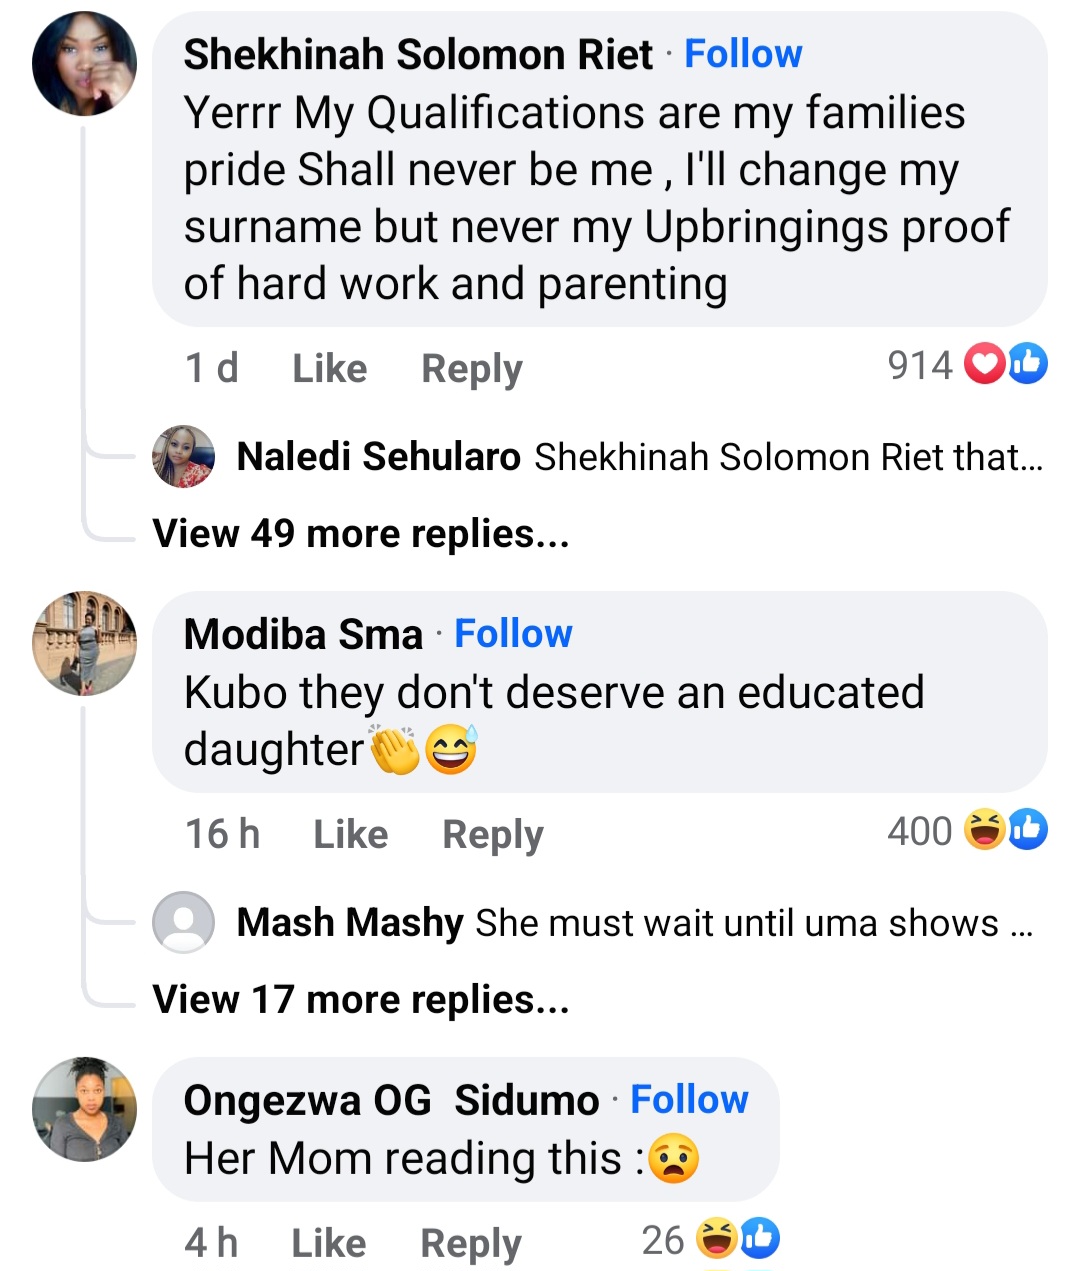Follow Modiba Sma
This screenshot has width=1080, height=1271.
(x=513, y=632)
